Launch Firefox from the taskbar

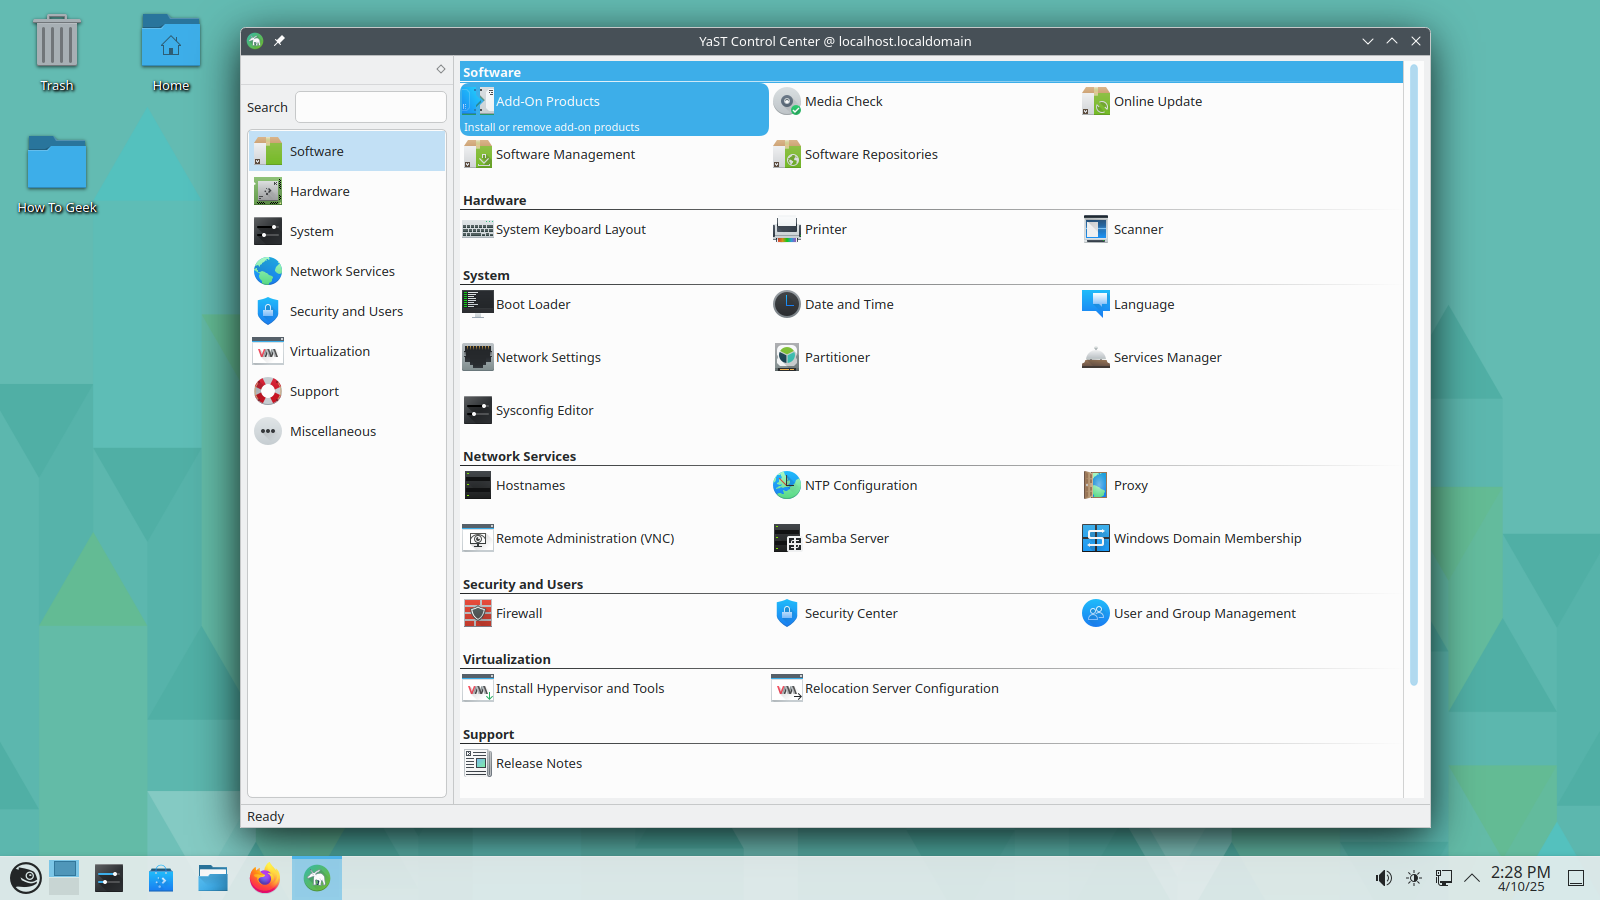point(265,878)
